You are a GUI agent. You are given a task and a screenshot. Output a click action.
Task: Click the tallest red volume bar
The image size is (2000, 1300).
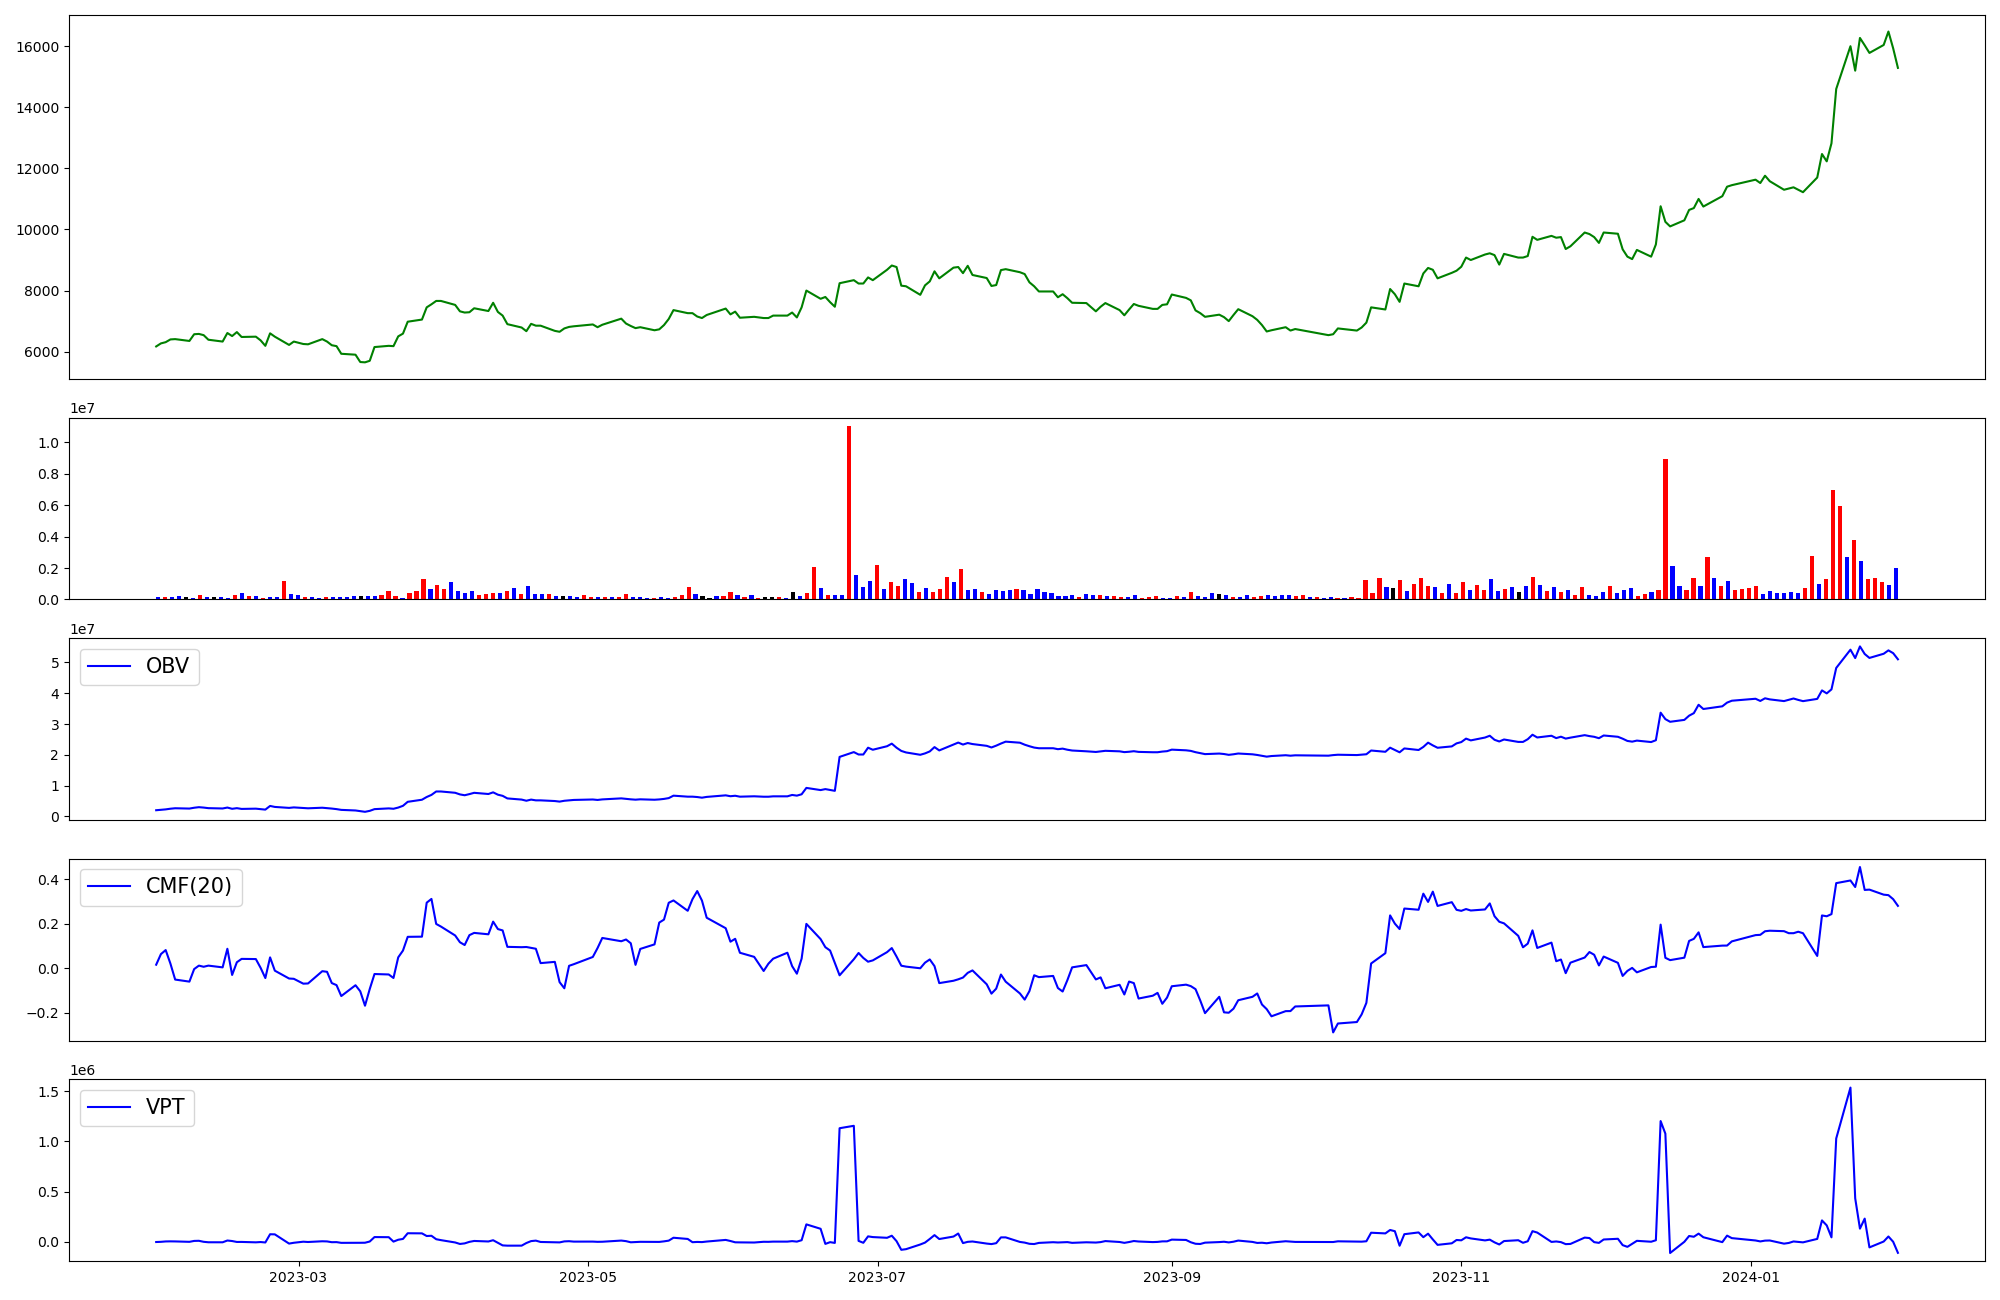849,512
